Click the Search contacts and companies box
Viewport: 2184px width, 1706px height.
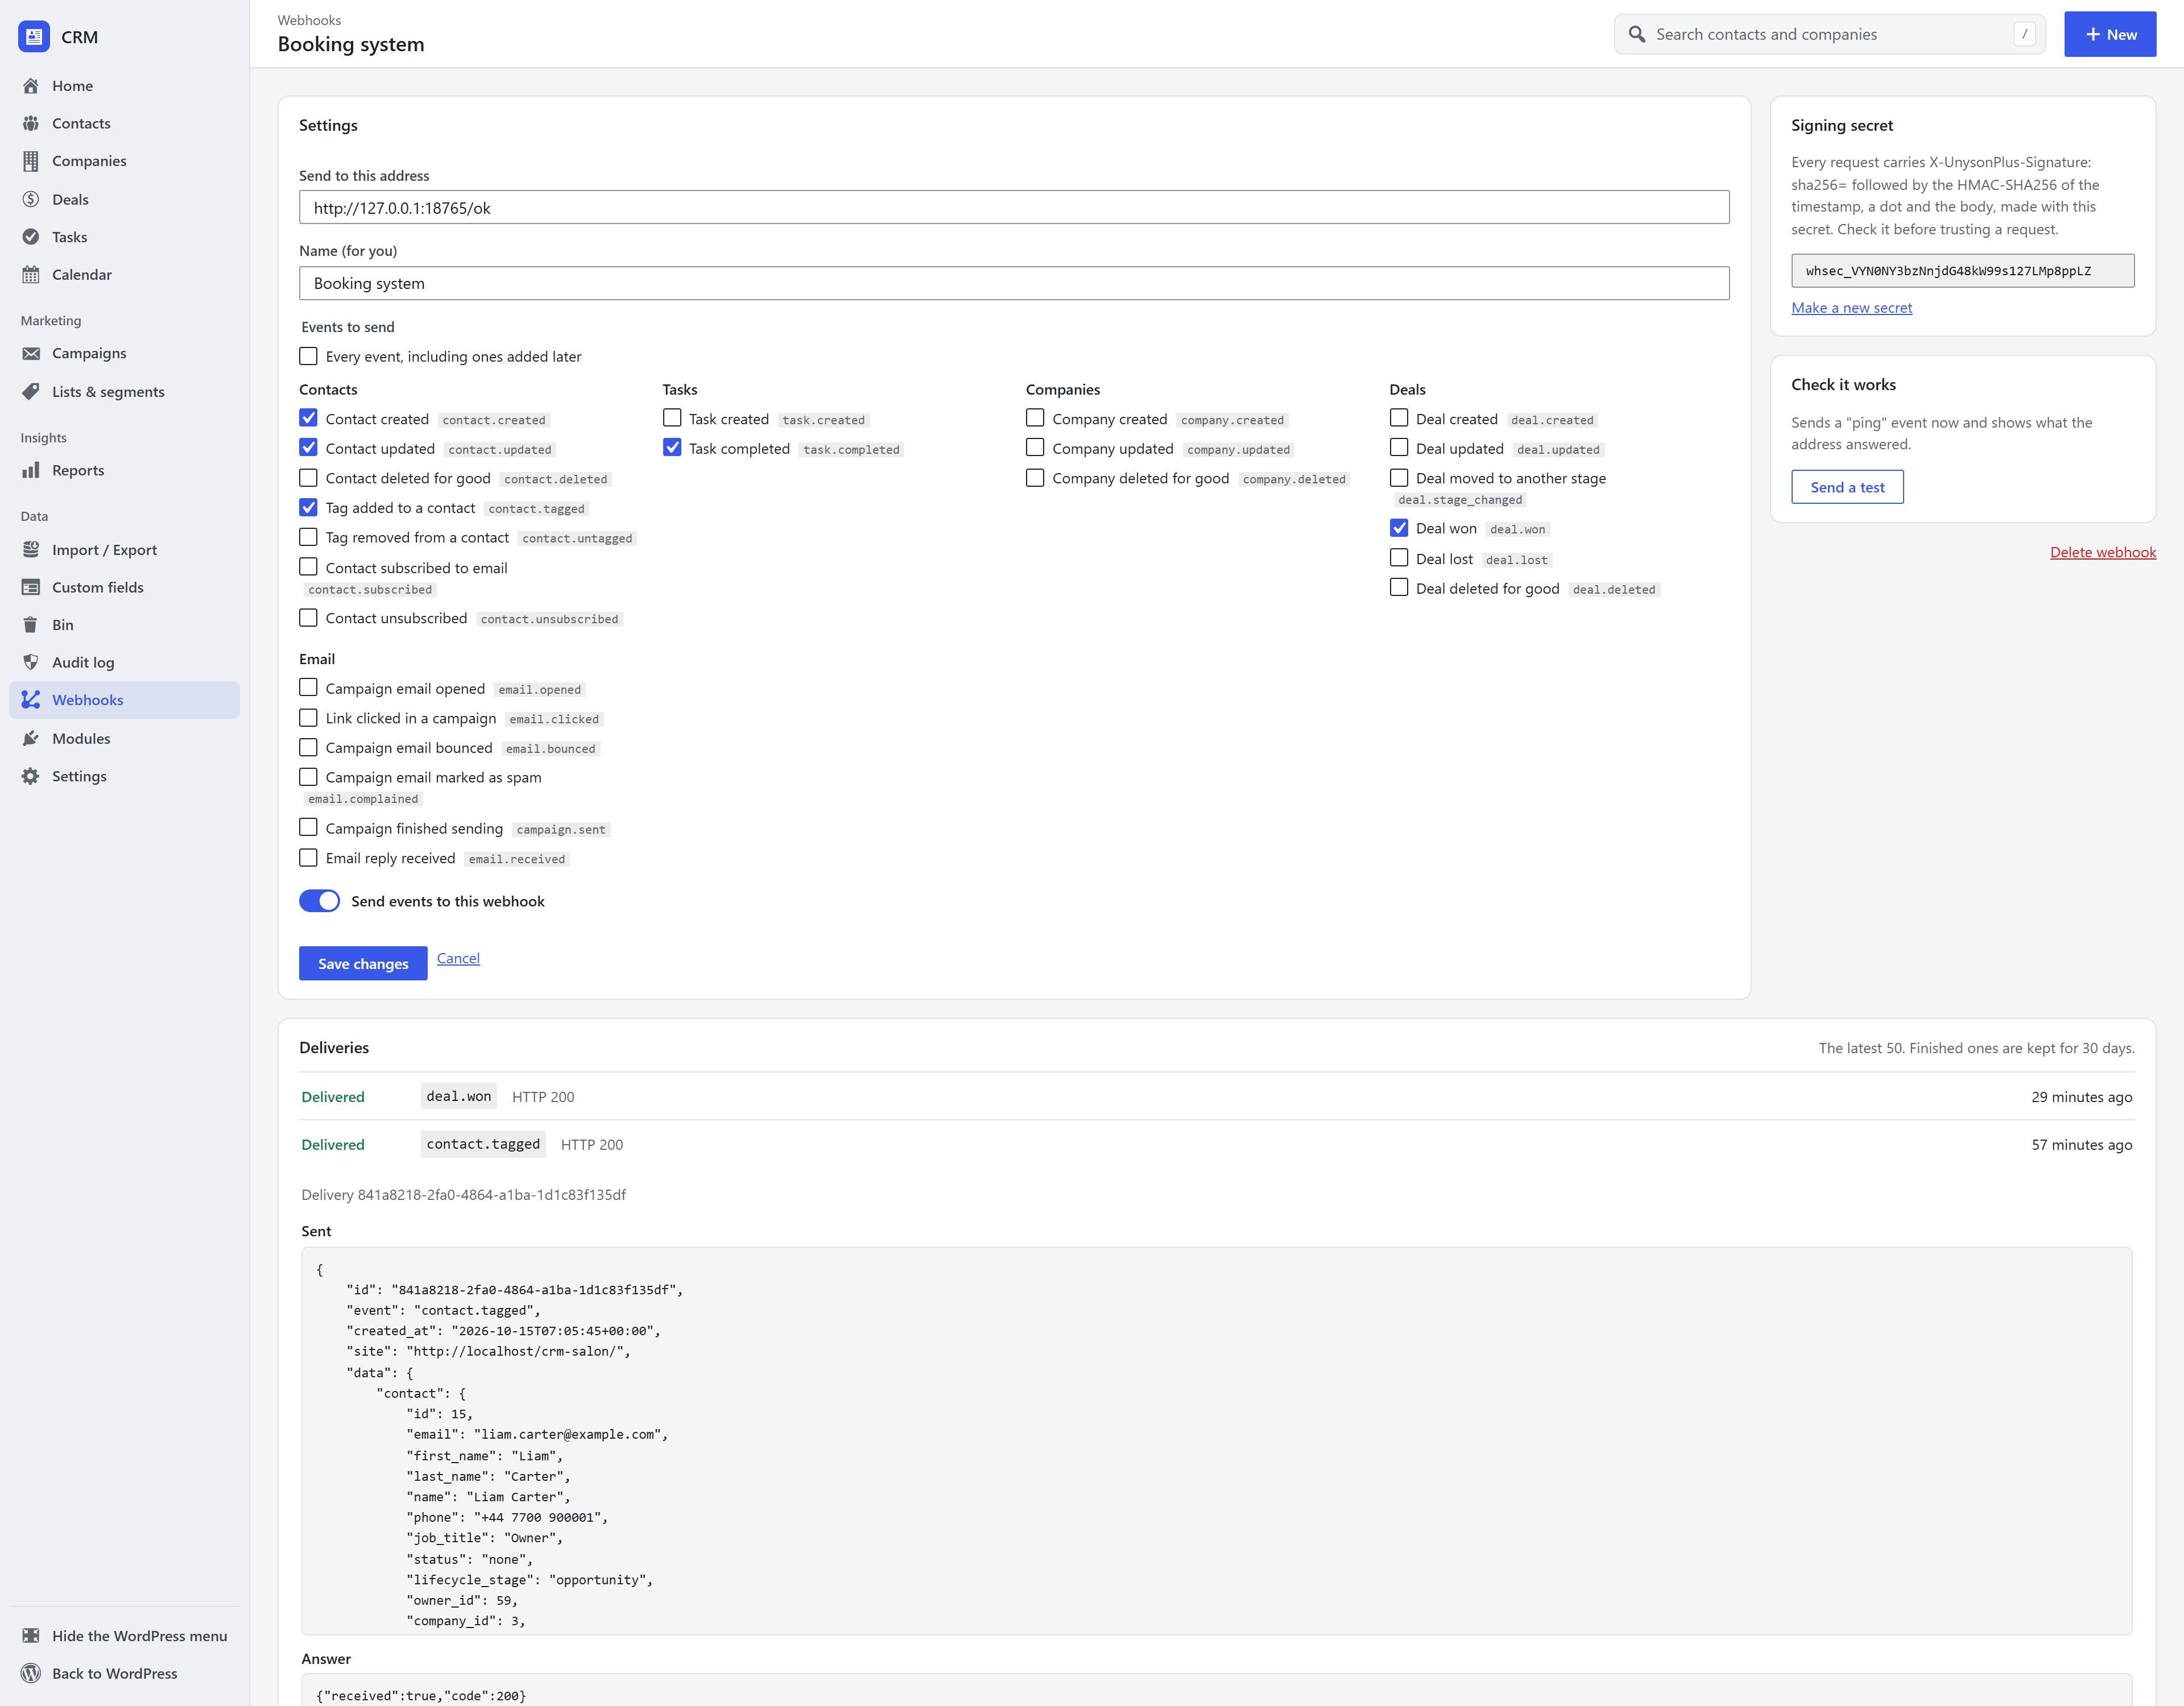pos(1829,34)
